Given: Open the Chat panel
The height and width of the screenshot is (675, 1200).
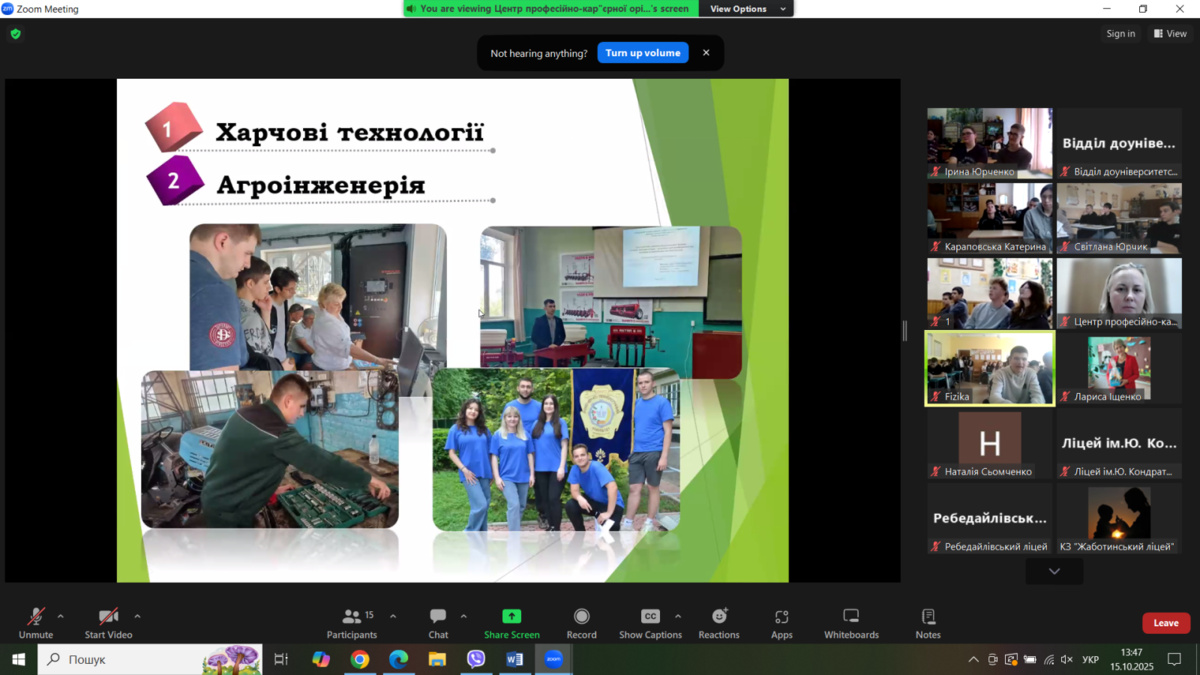Looking at the screenshot, I should coord(438,622).
